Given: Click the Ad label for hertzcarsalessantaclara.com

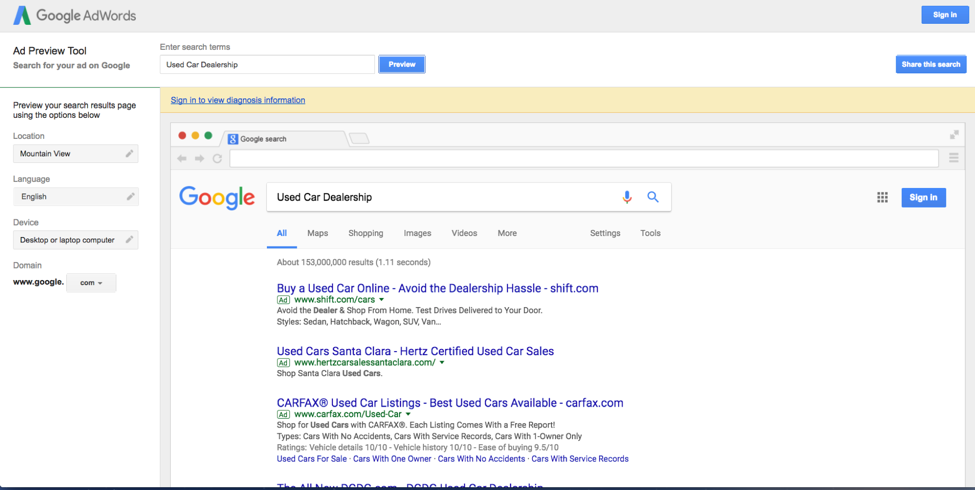Looking at the screenshot, I should tap(284, 363).
